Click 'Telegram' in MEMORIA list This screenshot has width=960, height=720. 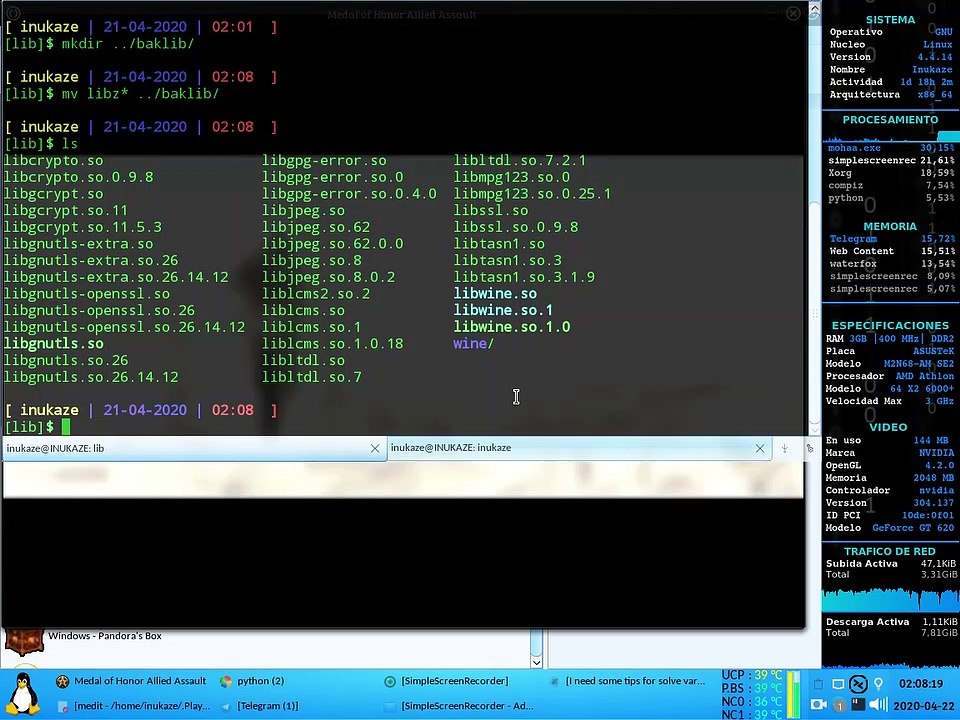(x=853, y=239)
